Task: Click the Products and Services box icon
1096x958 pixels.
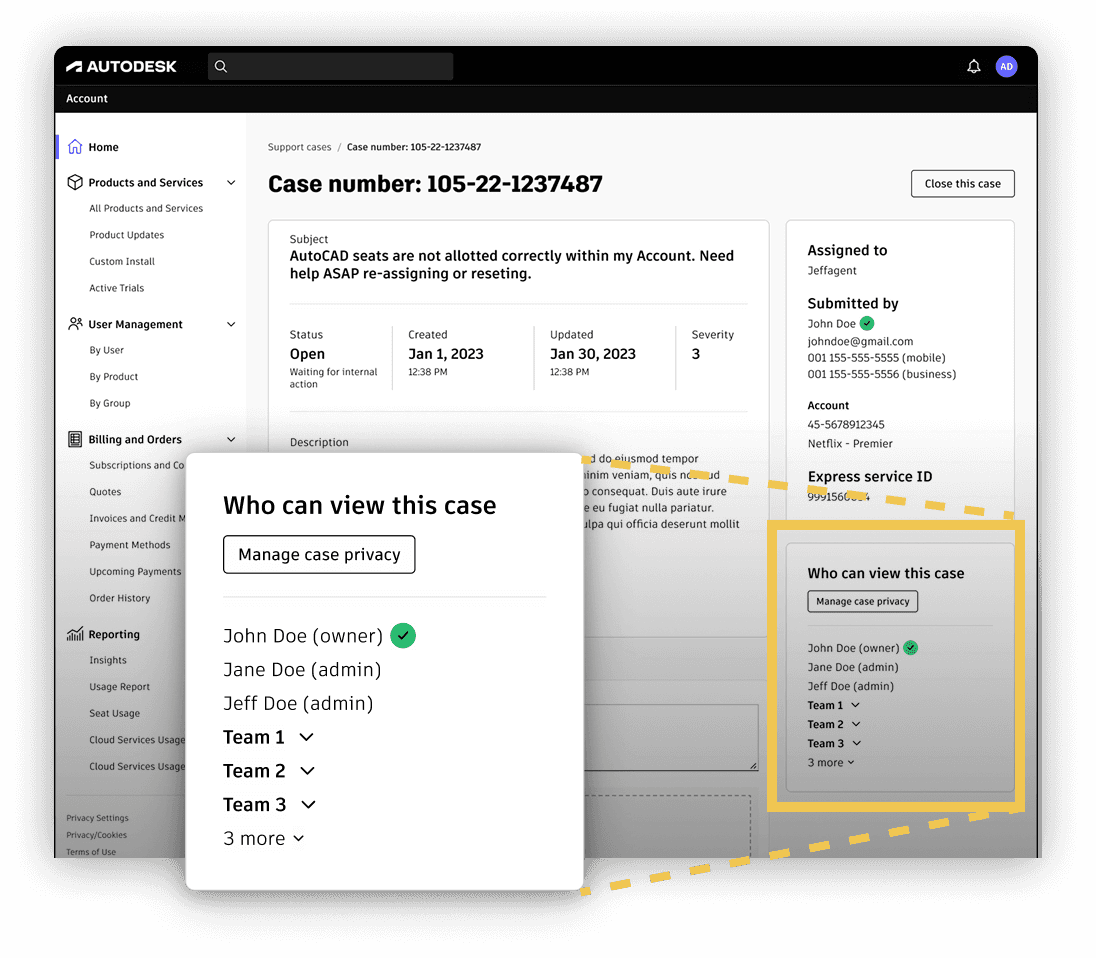Action: point(75,182)
